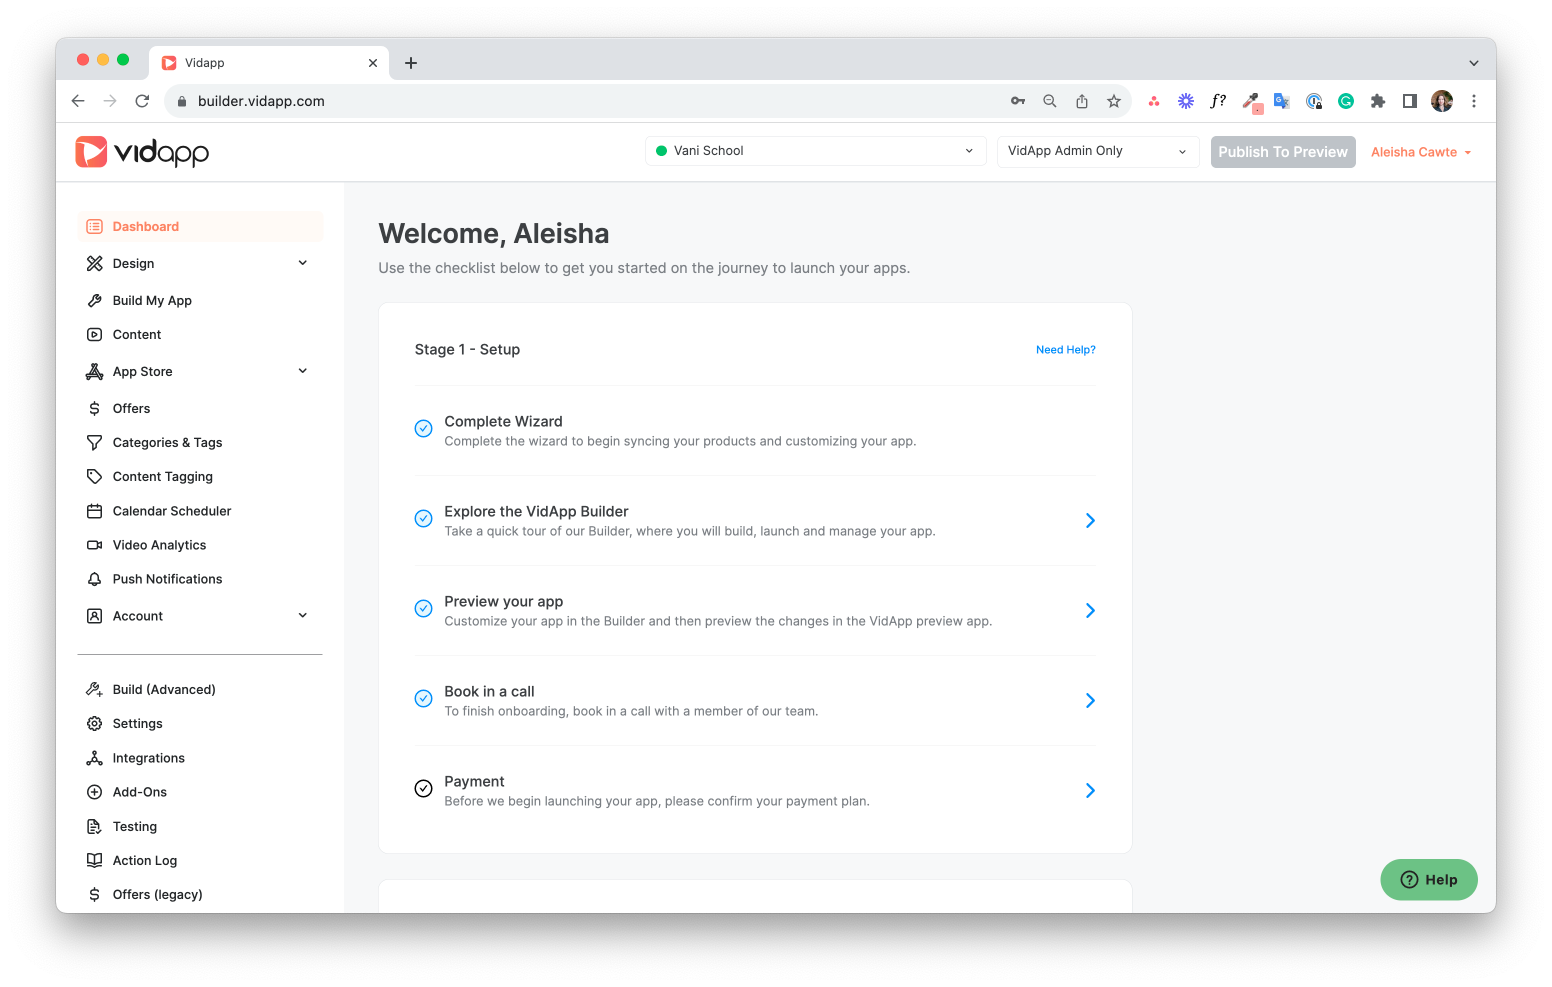Reload the page in browser toolbar
The width and height of the screenshot is (1552, 987).
[142, 101]
